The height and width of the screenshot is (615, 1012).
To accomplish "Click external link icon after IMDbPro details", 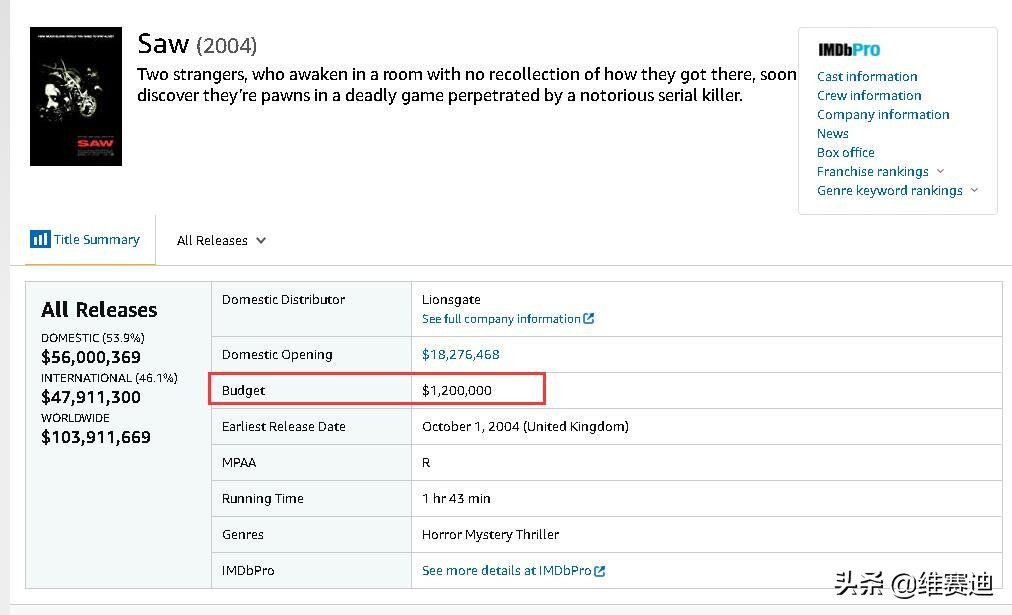I will pos(600,571).
